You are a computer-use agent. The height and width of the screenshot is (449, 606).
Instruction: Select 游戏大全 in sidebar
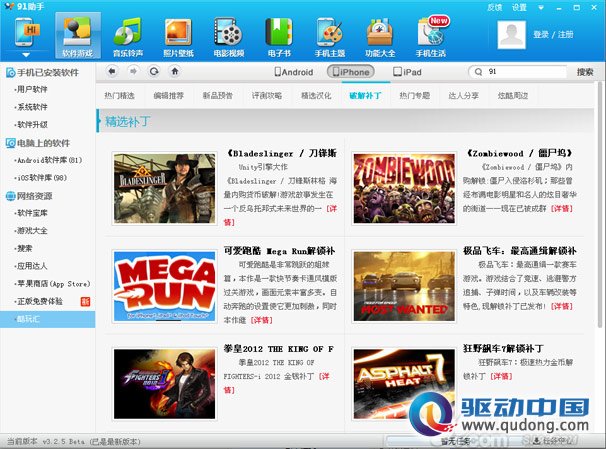click(x=32, y=231)
